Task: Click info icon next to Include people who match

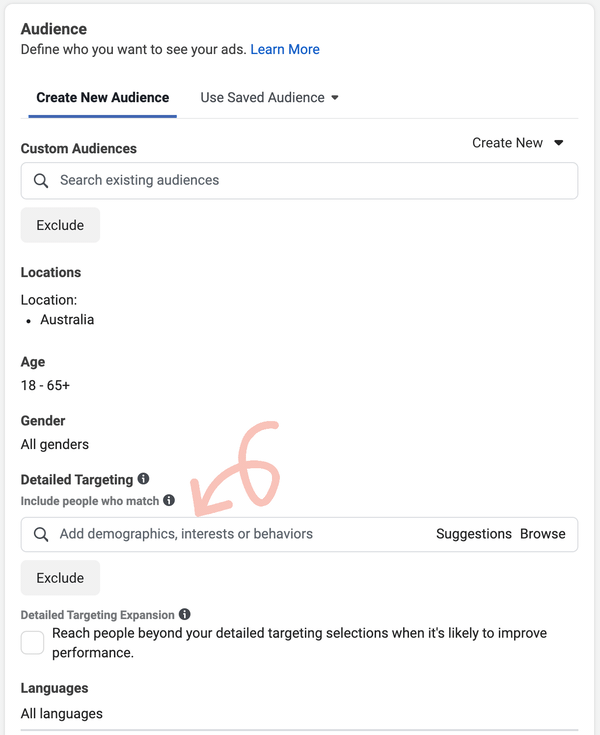Action: [x=169, y=500]
